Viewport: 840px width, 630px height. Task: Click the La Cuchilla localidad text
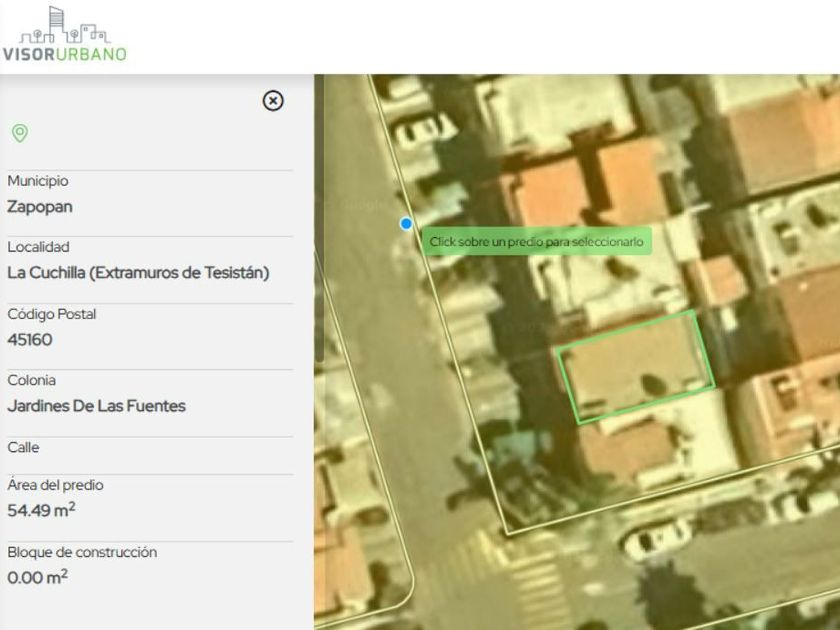(x=138, y=272)
